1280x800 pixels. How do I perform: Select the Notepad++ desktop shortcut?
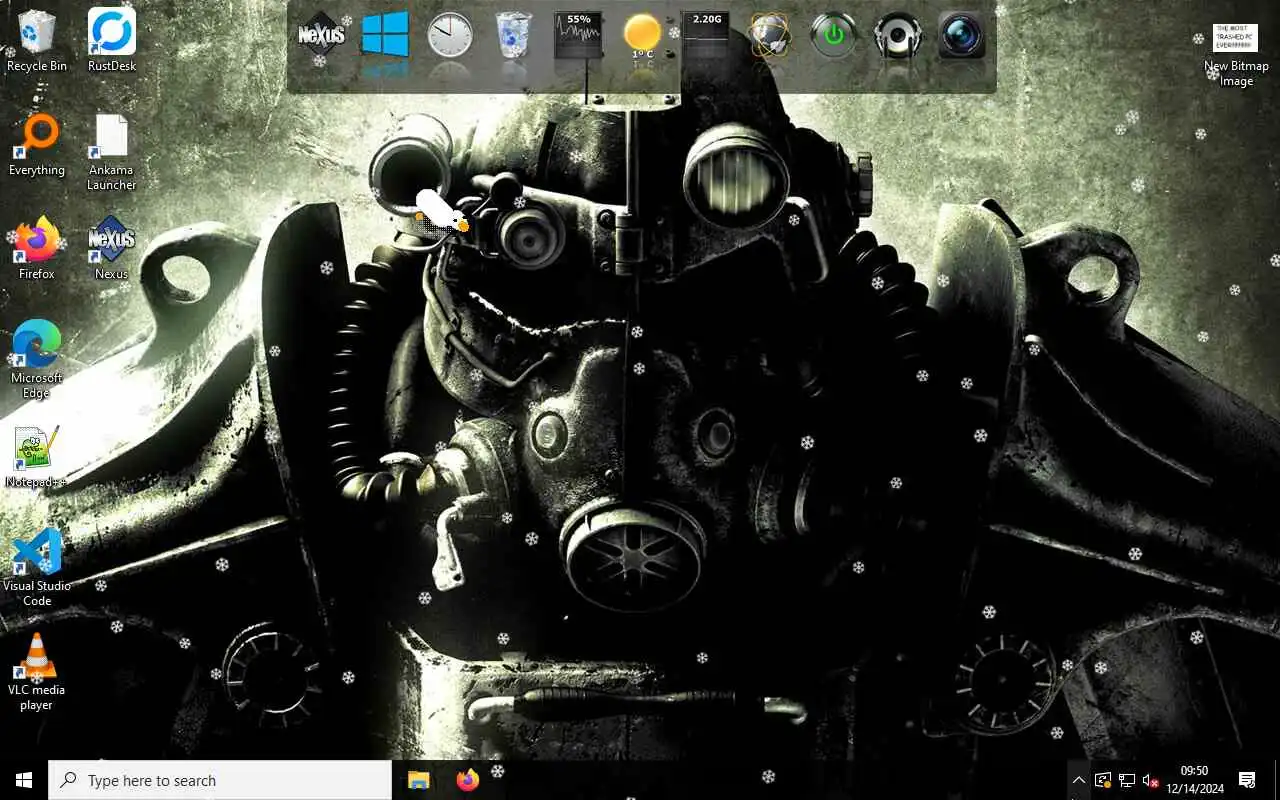click(x=37, y=457)
